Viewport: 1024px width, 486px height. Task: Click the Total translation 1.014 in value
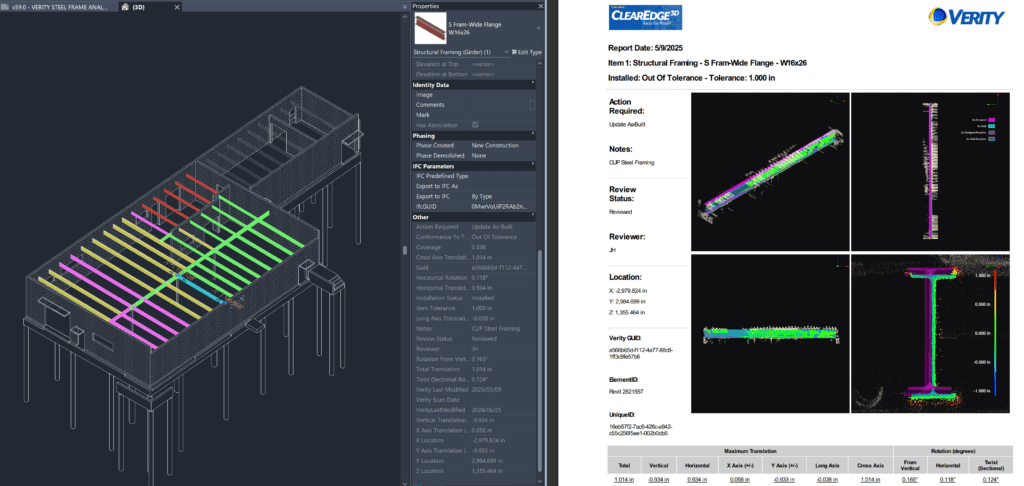(626, 479)
